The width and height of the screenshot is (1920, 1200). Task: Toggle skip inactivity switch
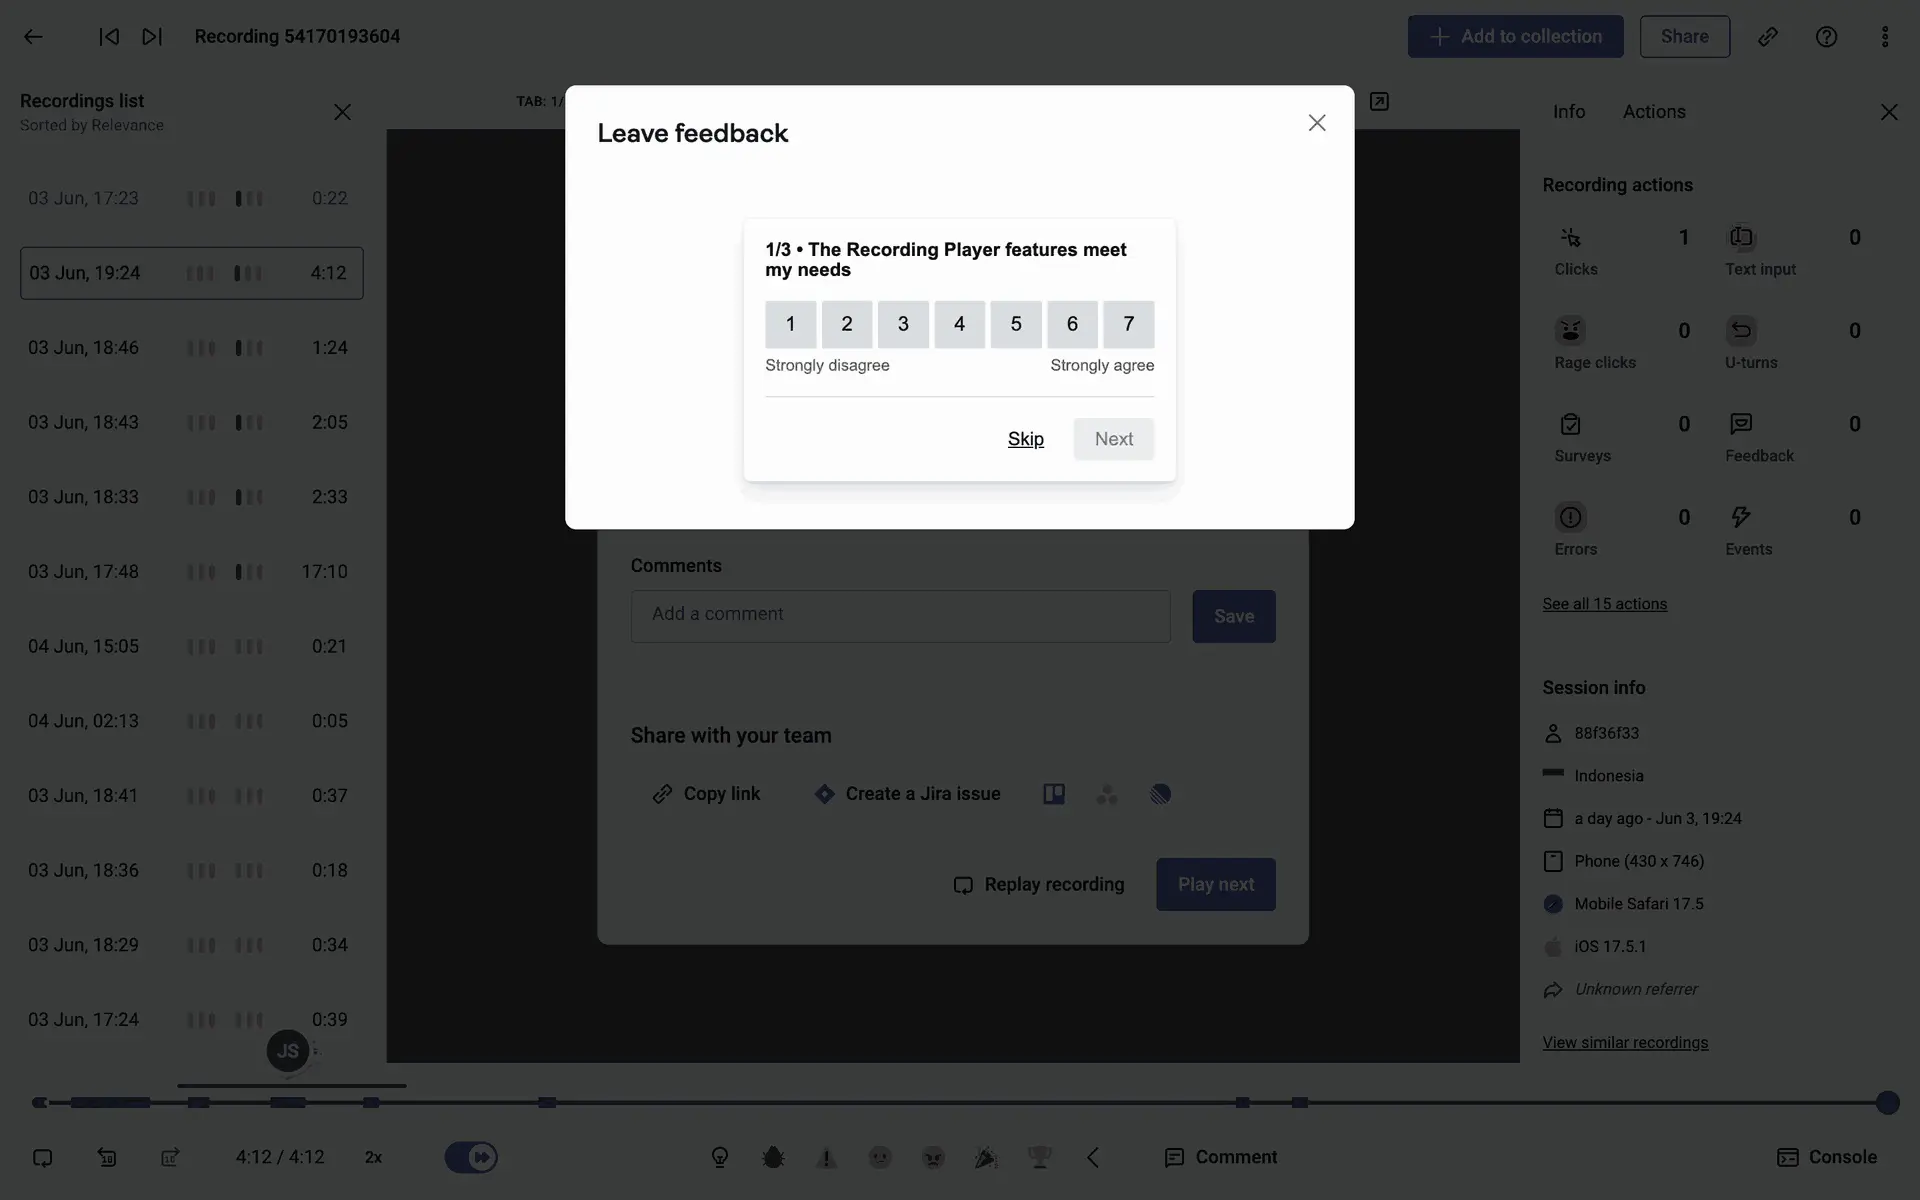pyautogui.click(x=471, y=1157)
